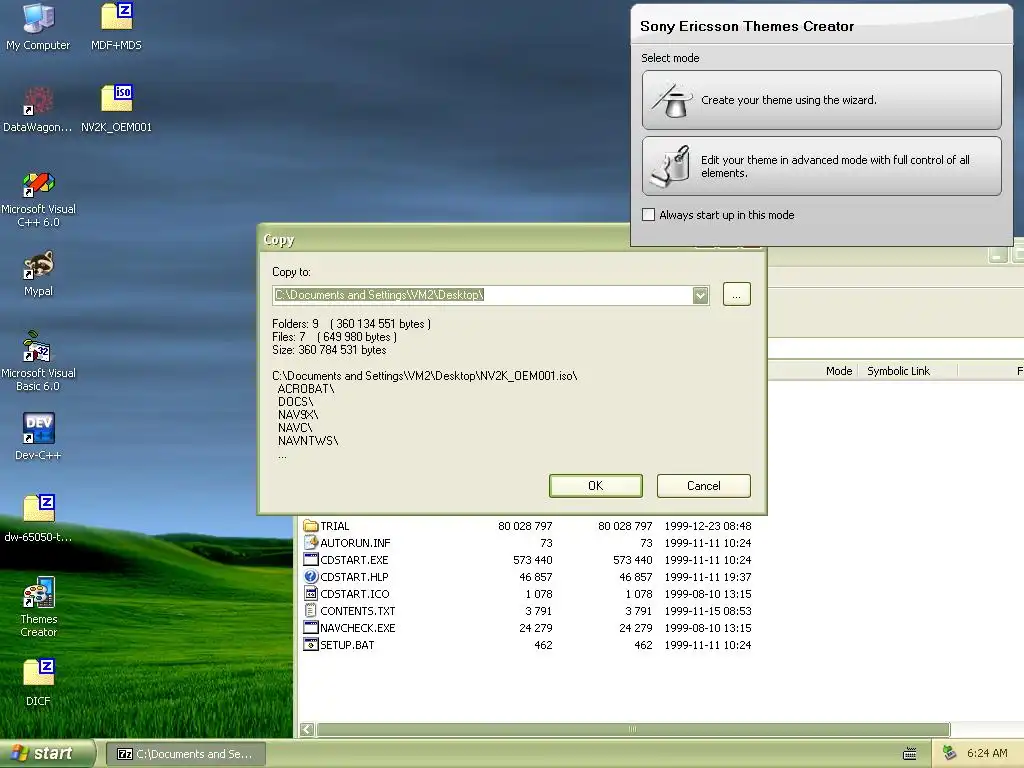Open the Windows start menu
This screenshot has height=768, width=1024.
click(x=47, y=754)
